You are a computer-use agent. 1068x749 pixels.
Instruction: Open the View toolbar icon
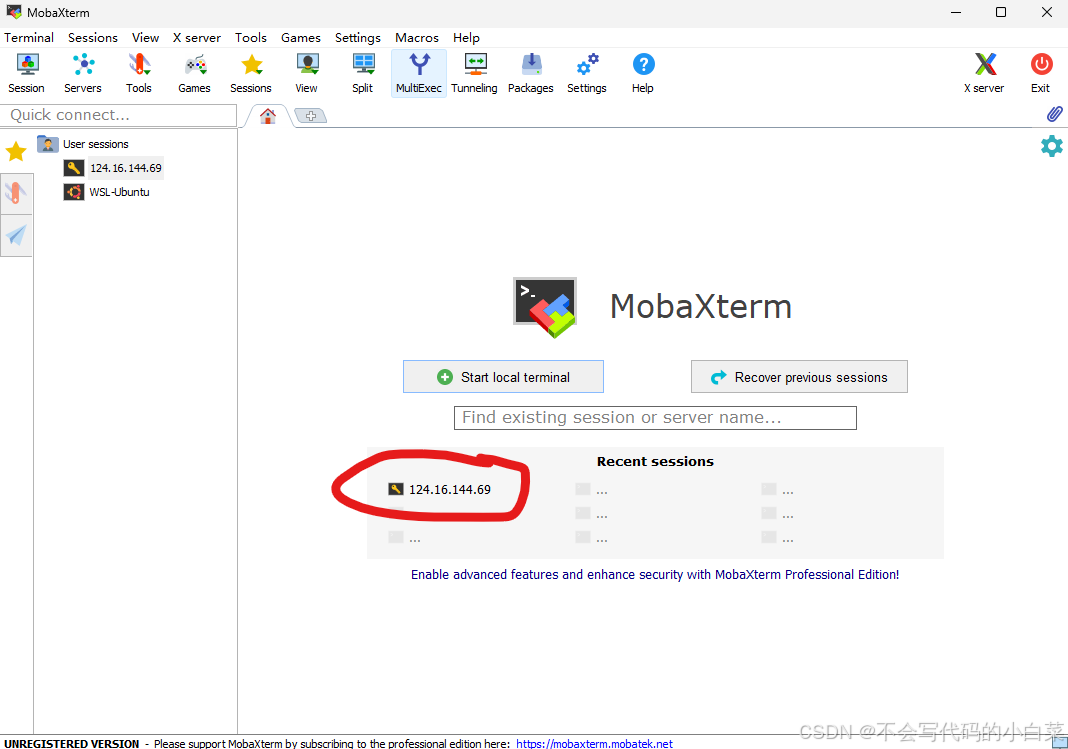pos(307,73)
